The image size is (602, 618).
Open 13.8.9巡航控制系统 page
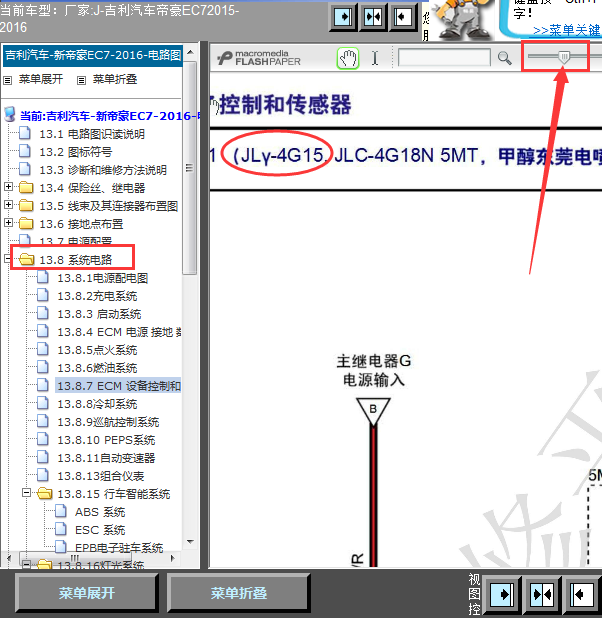click(x=108, y=423)
